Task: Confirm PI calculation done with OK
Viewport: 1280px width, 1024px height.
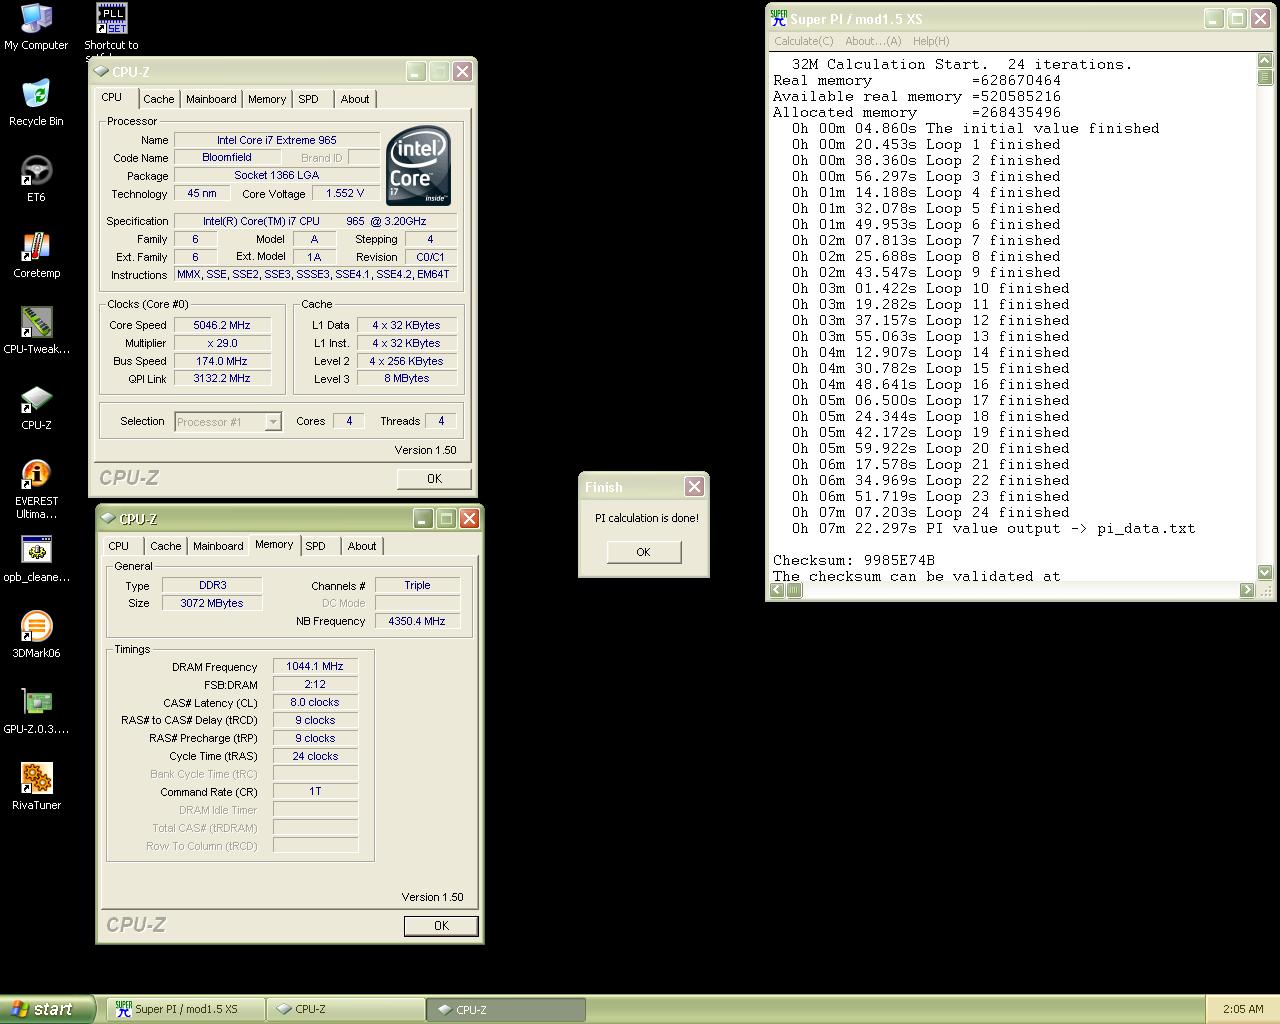Action: coord(644,552)
